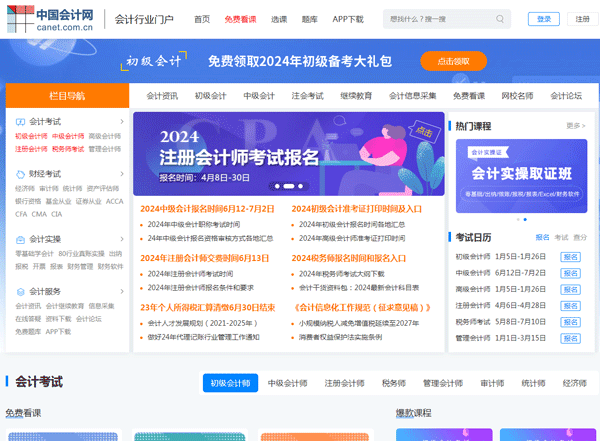Open 题库 in top navigation
This screenshot has width=600, height=441.
[x=310, y=19]
